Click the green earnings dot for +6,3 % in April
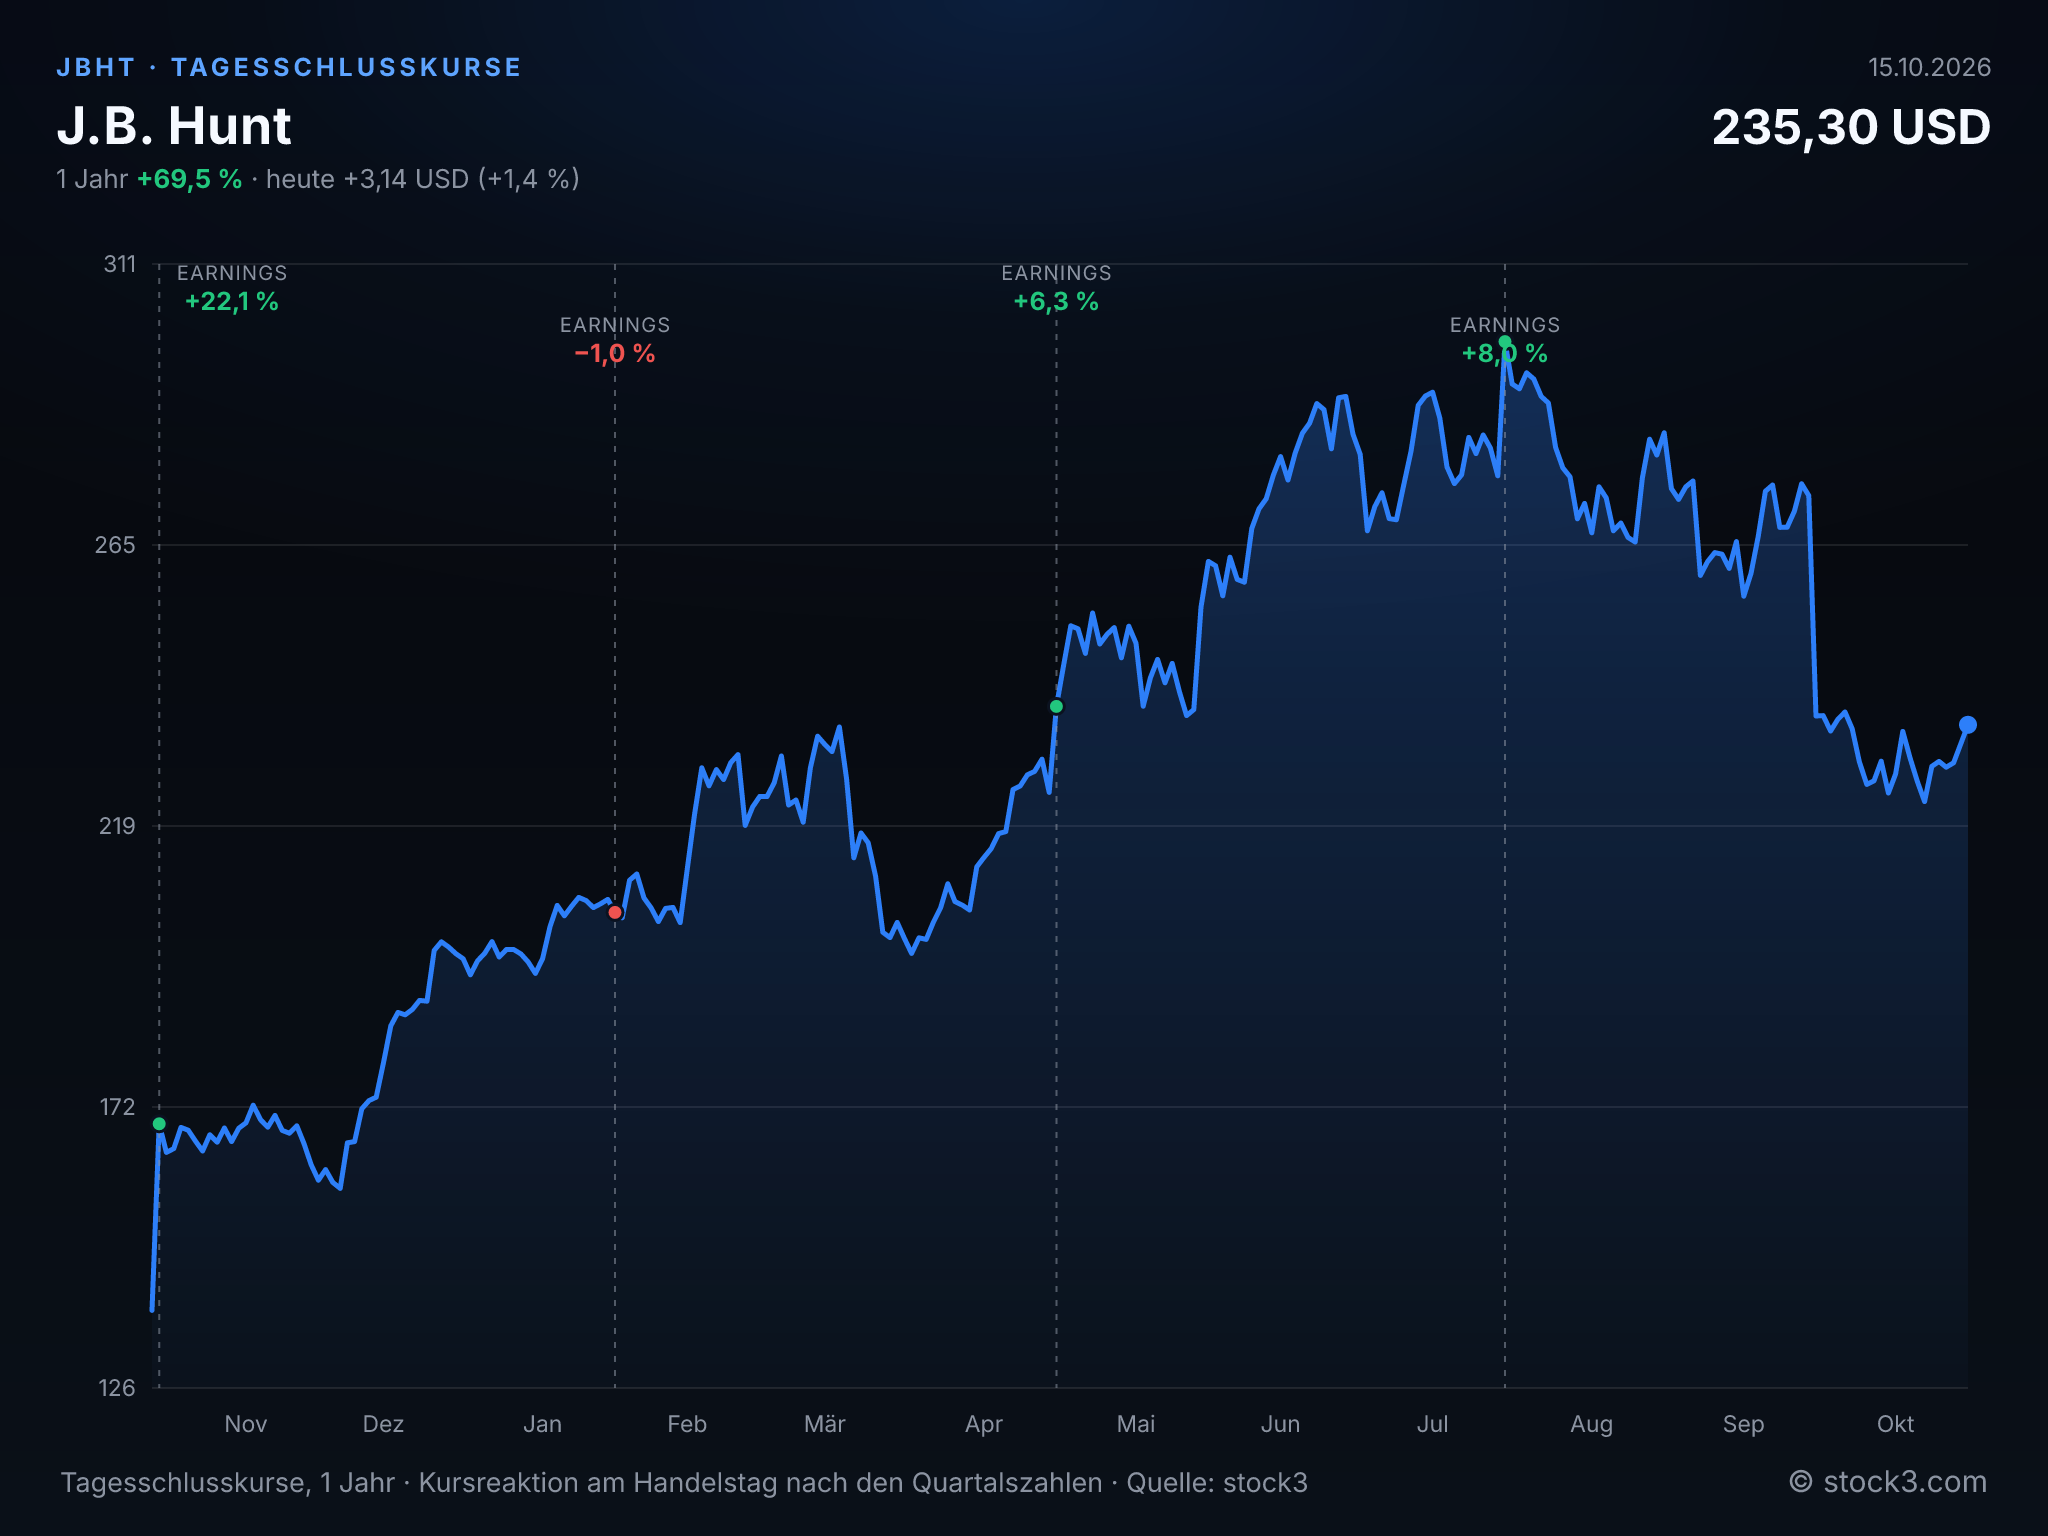This screenshot has width=2048, height=1536. coord(1056,706)
